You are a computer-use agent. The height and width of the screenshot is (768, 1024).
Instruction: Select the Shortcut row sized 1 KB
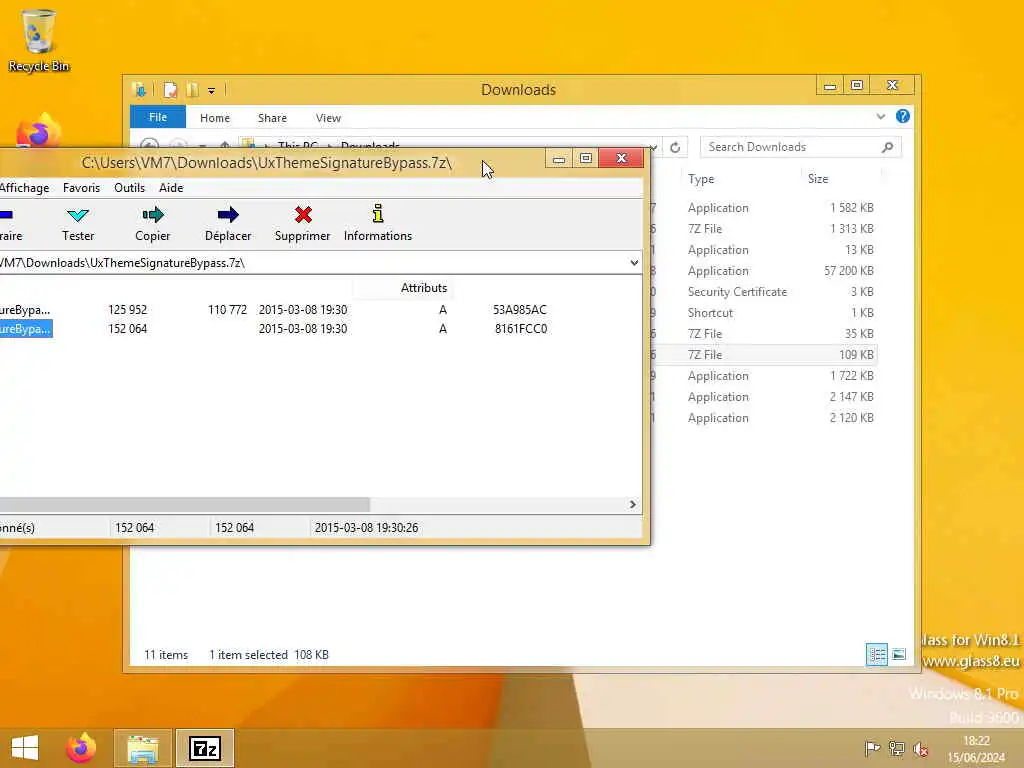(x=764, y=313)
